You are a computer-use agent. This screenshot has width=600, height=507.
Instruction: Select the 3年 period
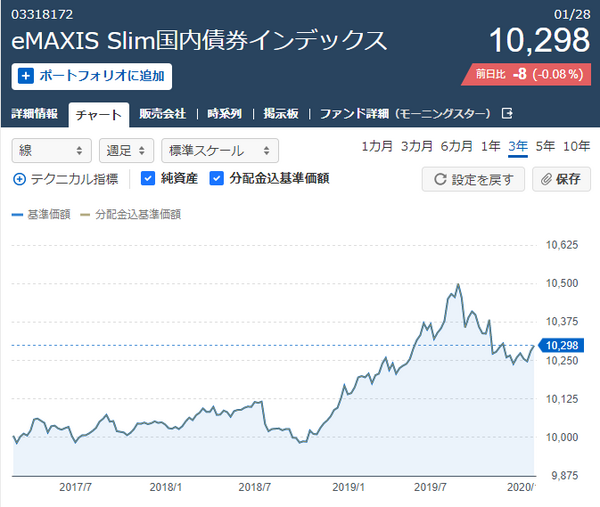(518, 146)
